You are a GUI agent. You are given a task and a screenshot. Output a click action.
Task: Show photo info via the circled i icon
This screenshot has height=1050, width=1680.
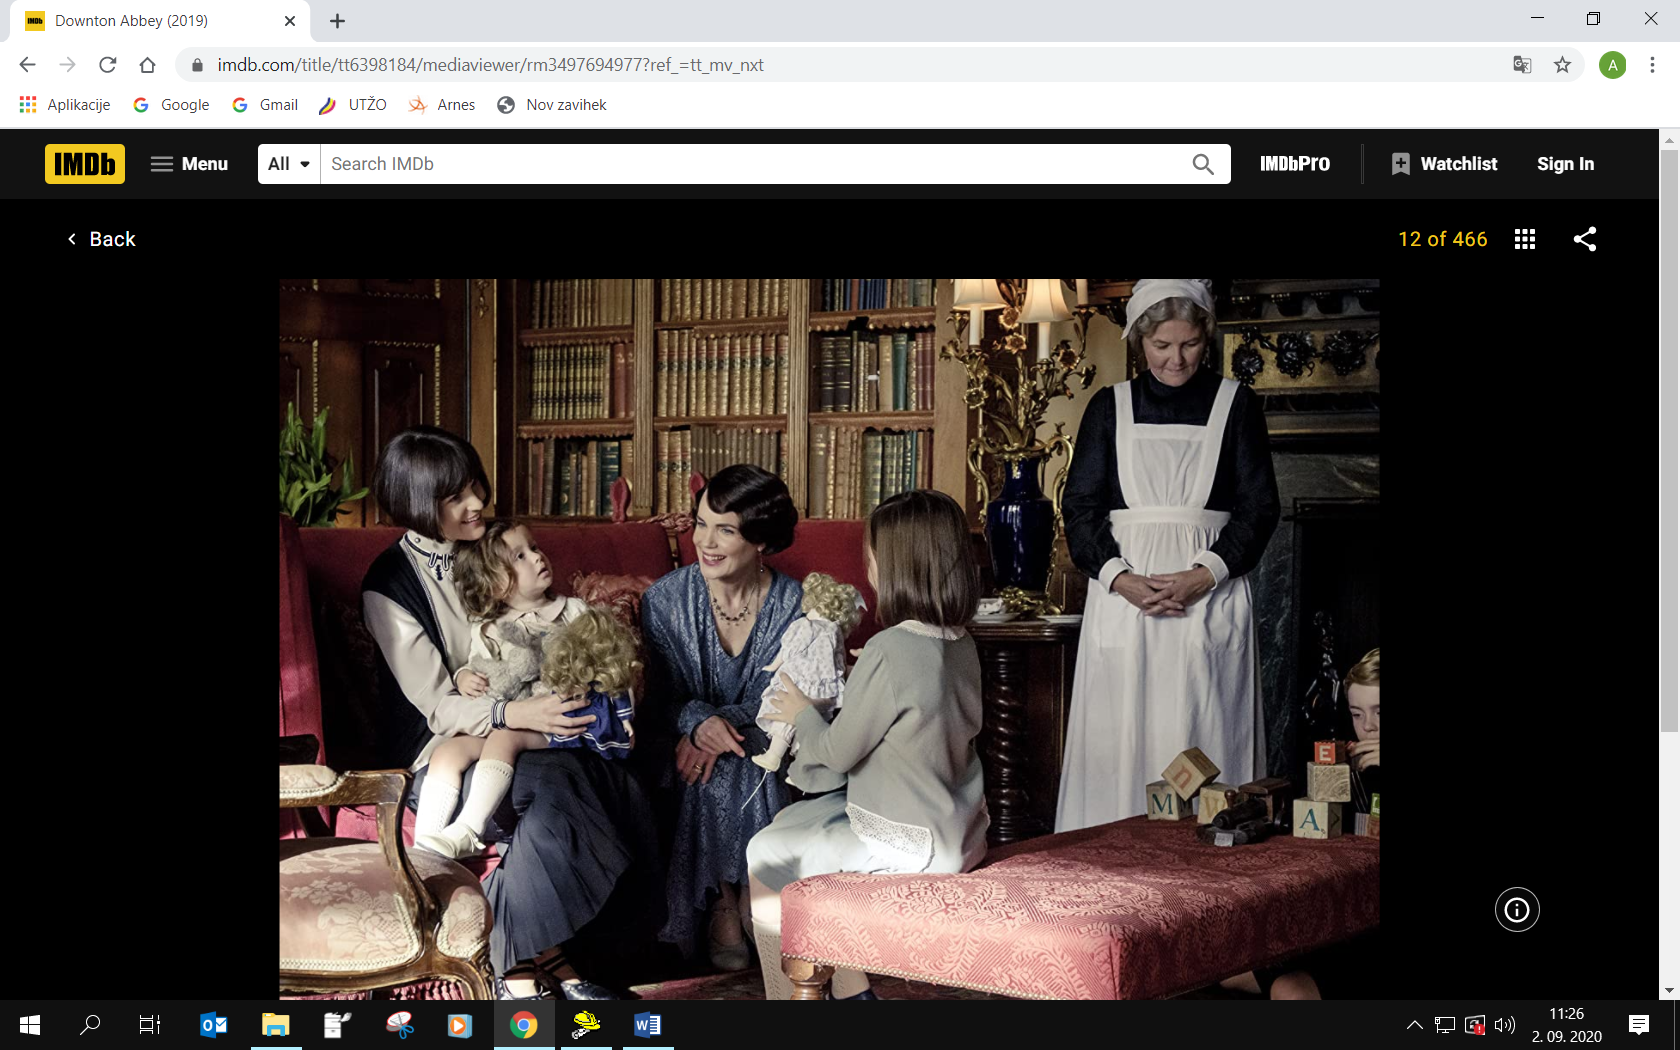pos(1517,910)
